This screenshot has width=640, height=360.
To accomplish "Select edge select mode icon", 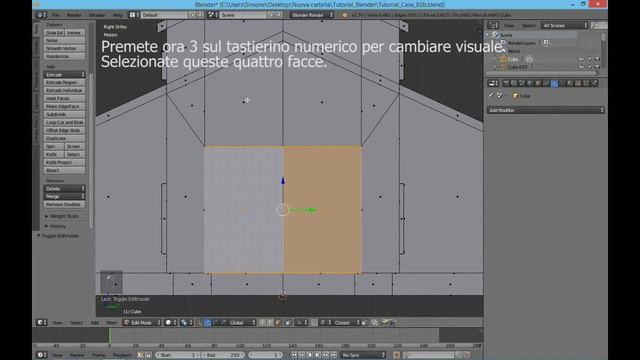I will [x=270, y=322].
